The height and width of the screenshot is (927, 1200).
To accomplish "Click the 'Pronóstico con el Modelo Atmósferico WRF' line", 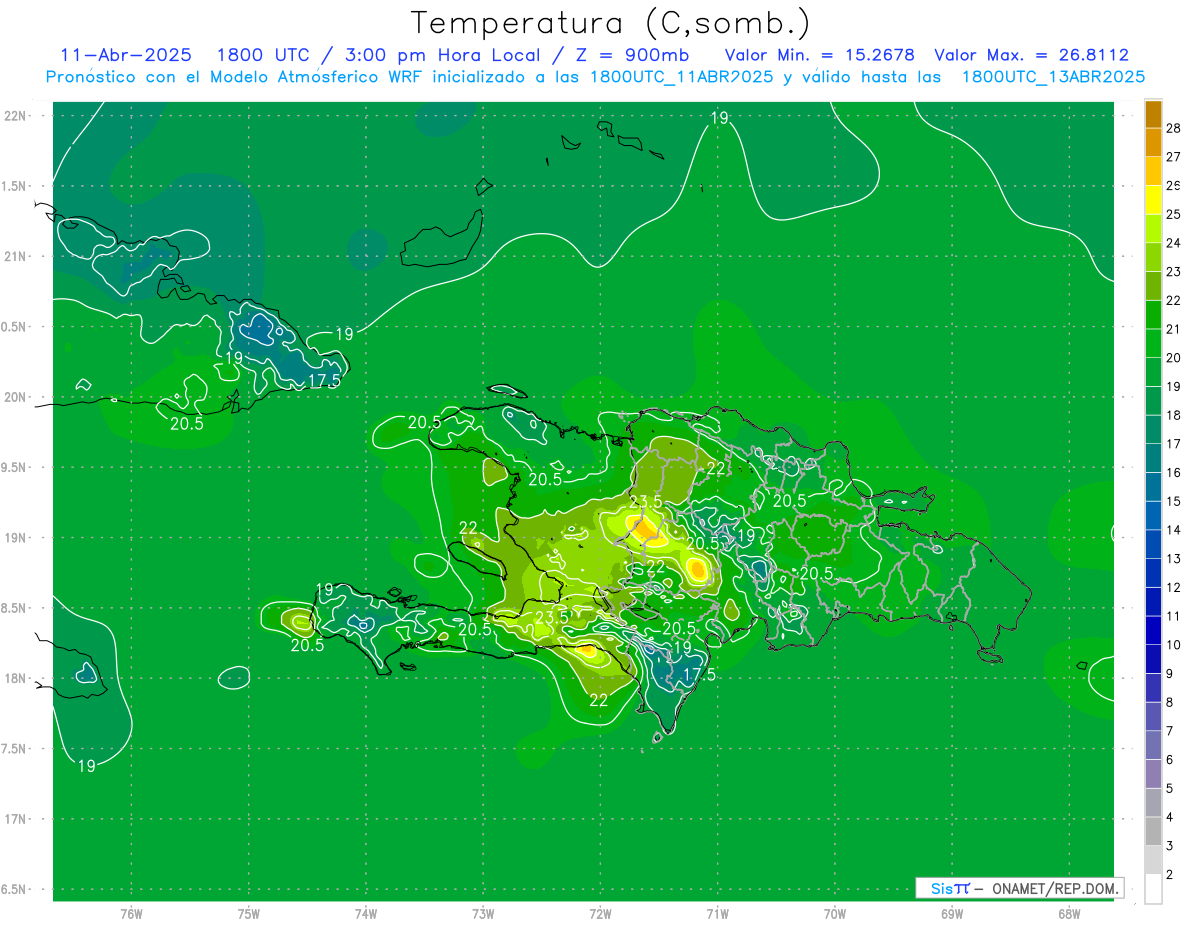I will pyautogui.click(x=595, y=77).
